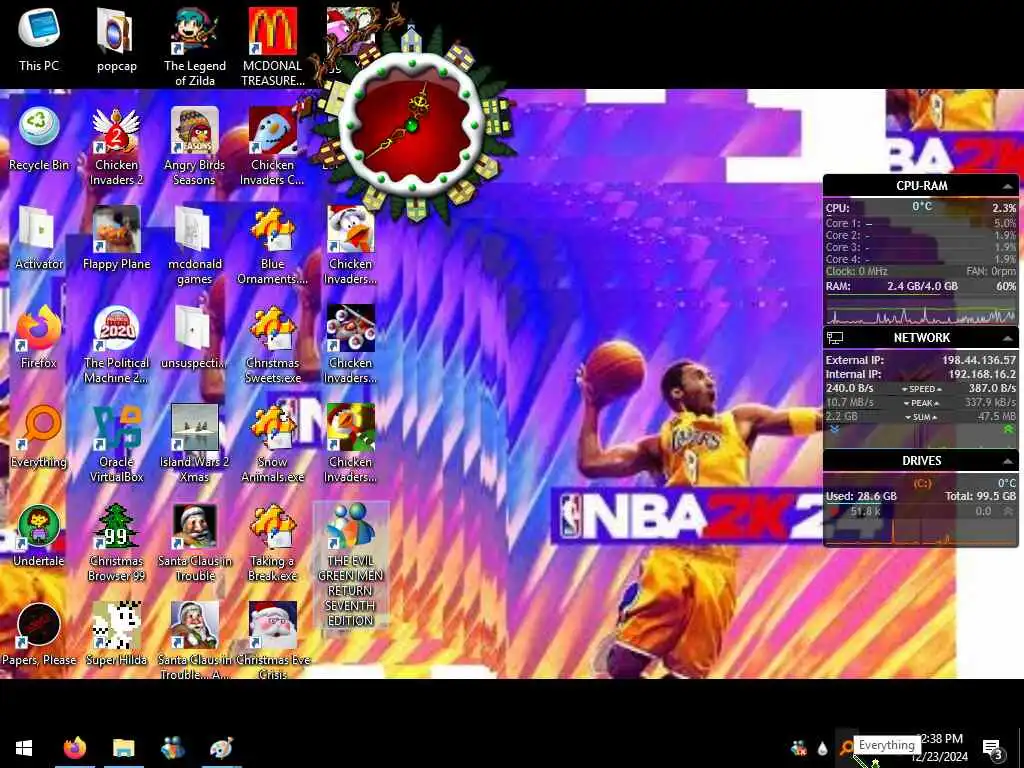Open the This PC desktop icon

39,39
